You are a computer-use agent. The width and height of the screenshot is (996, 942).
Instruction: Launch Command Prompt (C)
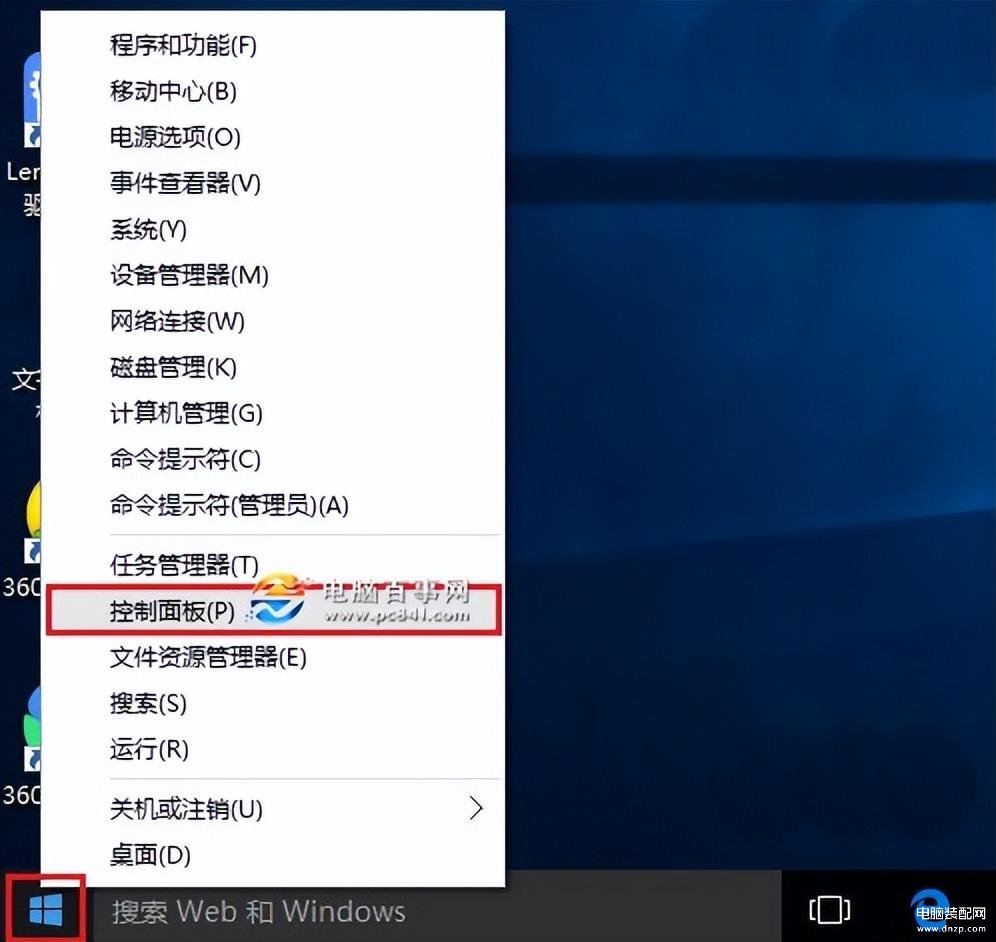273,459
